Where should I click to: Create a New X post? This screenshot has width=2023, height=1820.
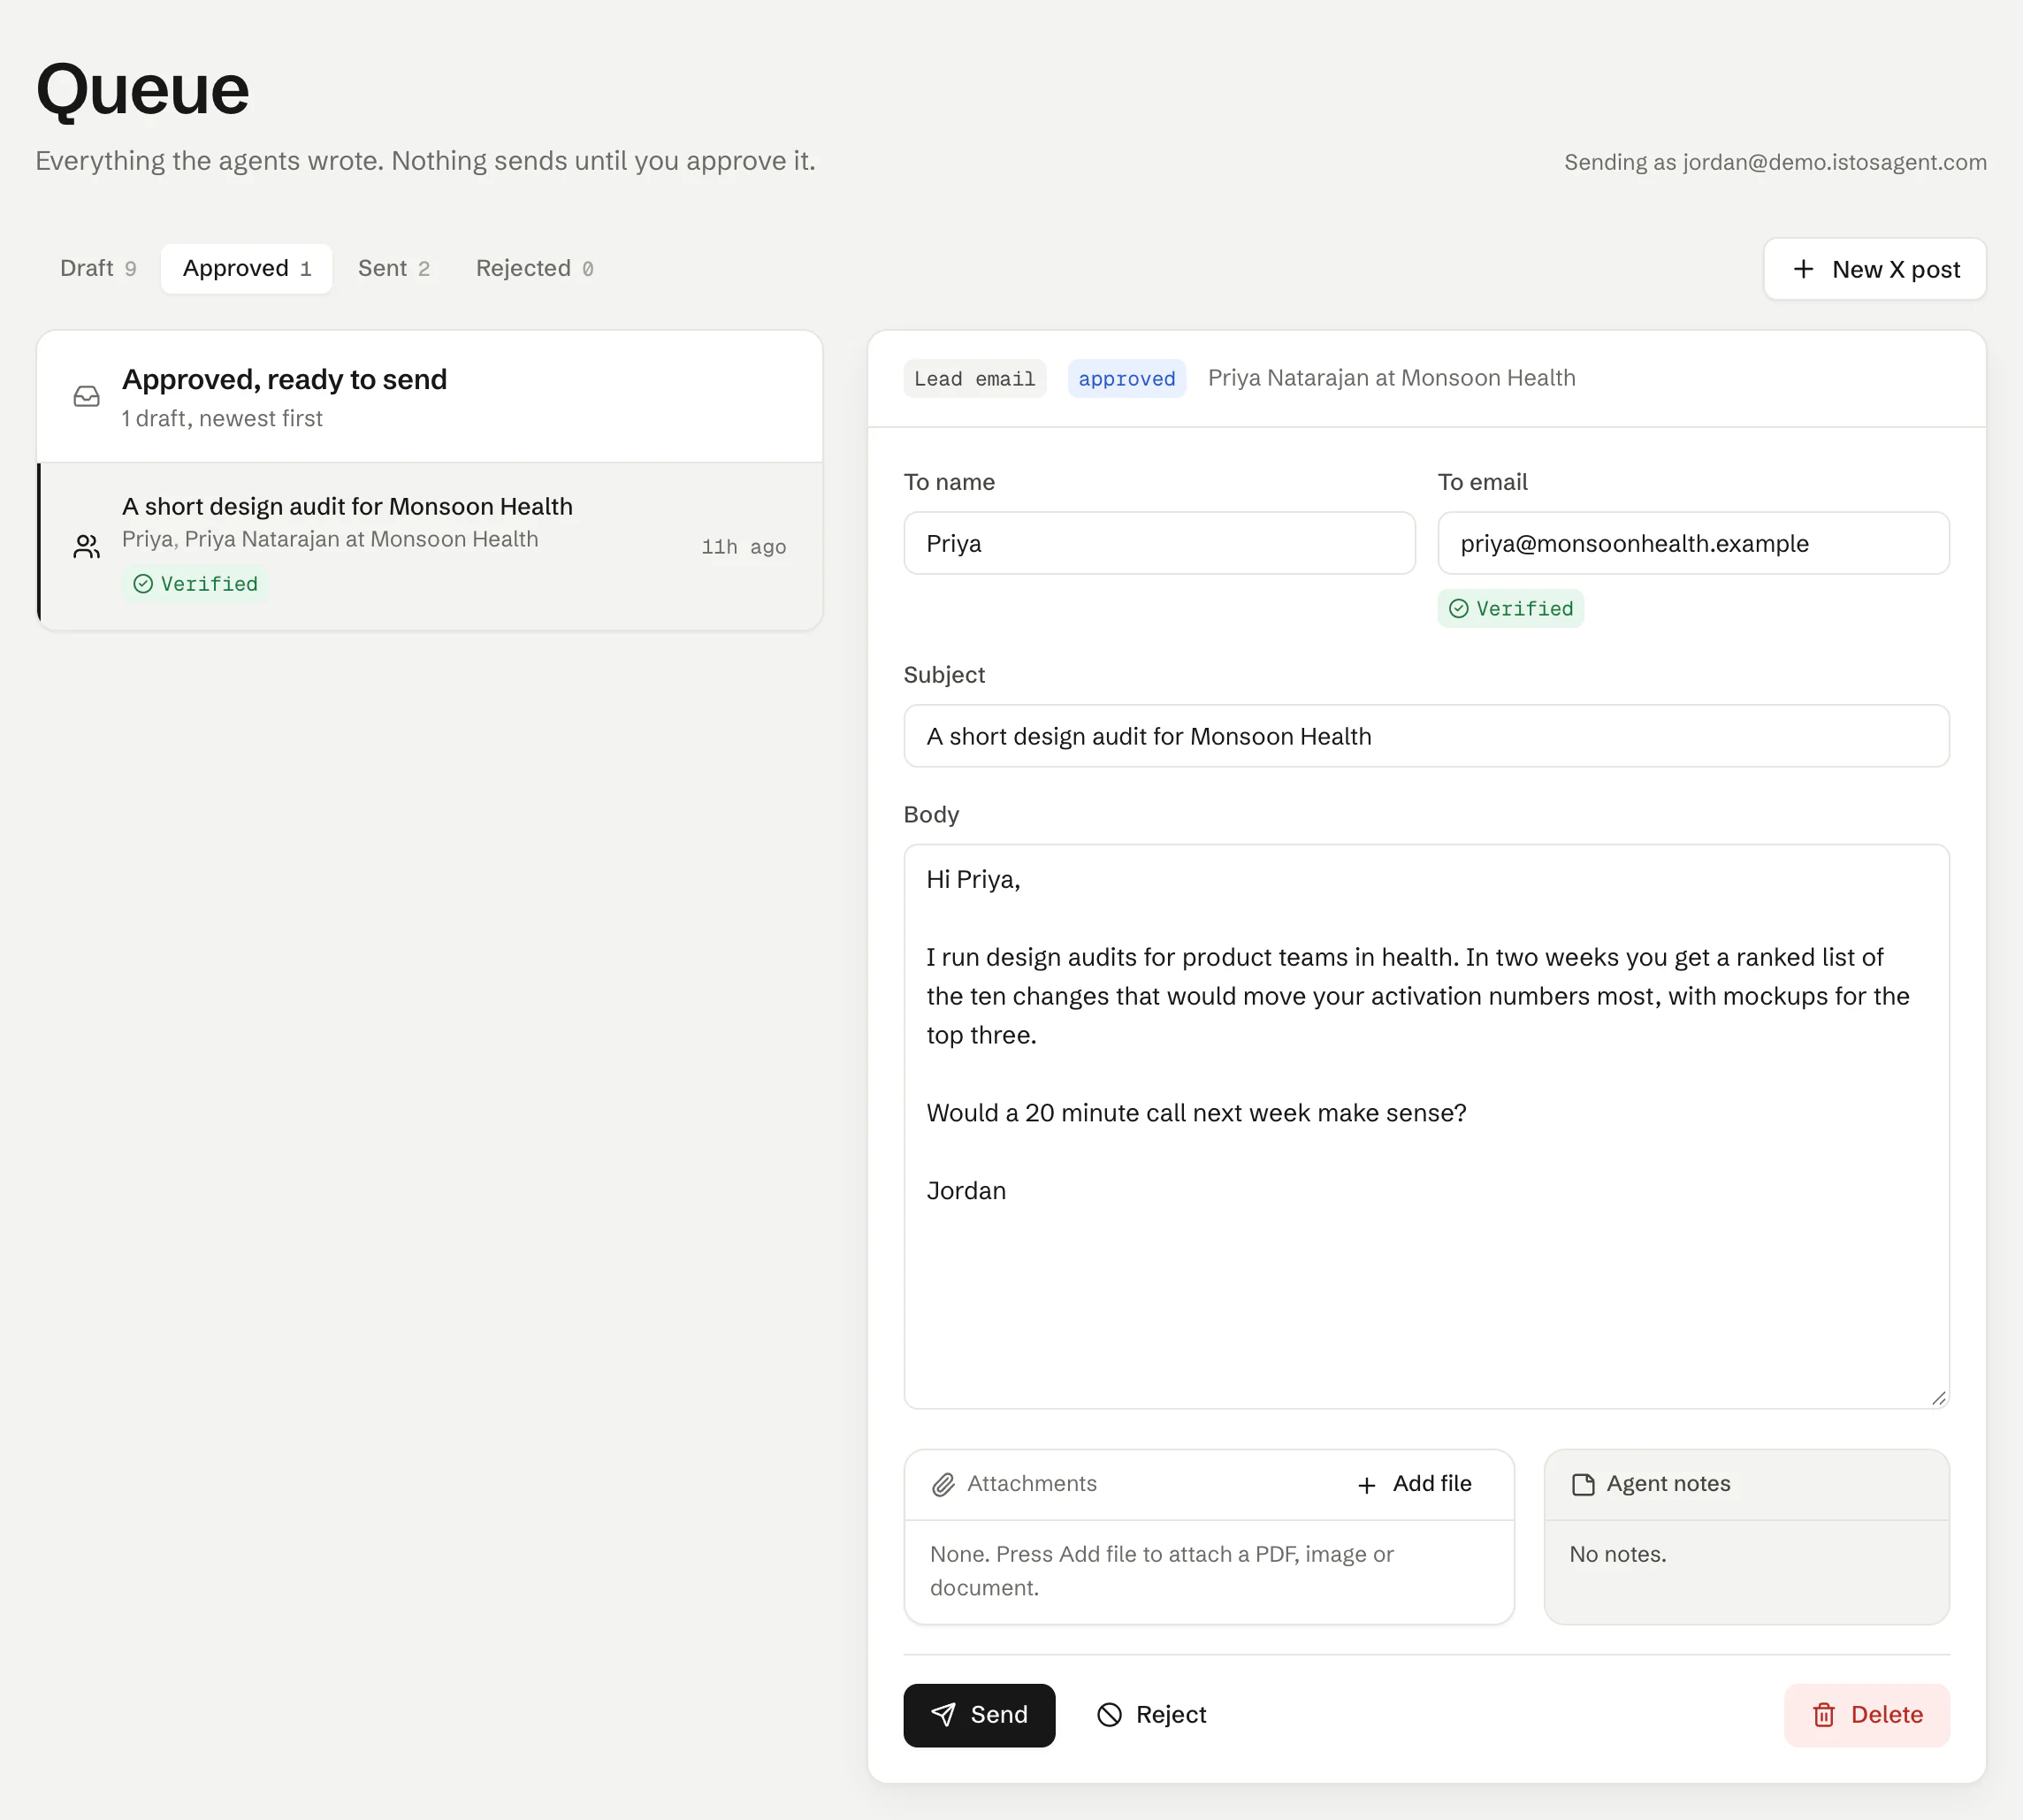point(1875,269)
